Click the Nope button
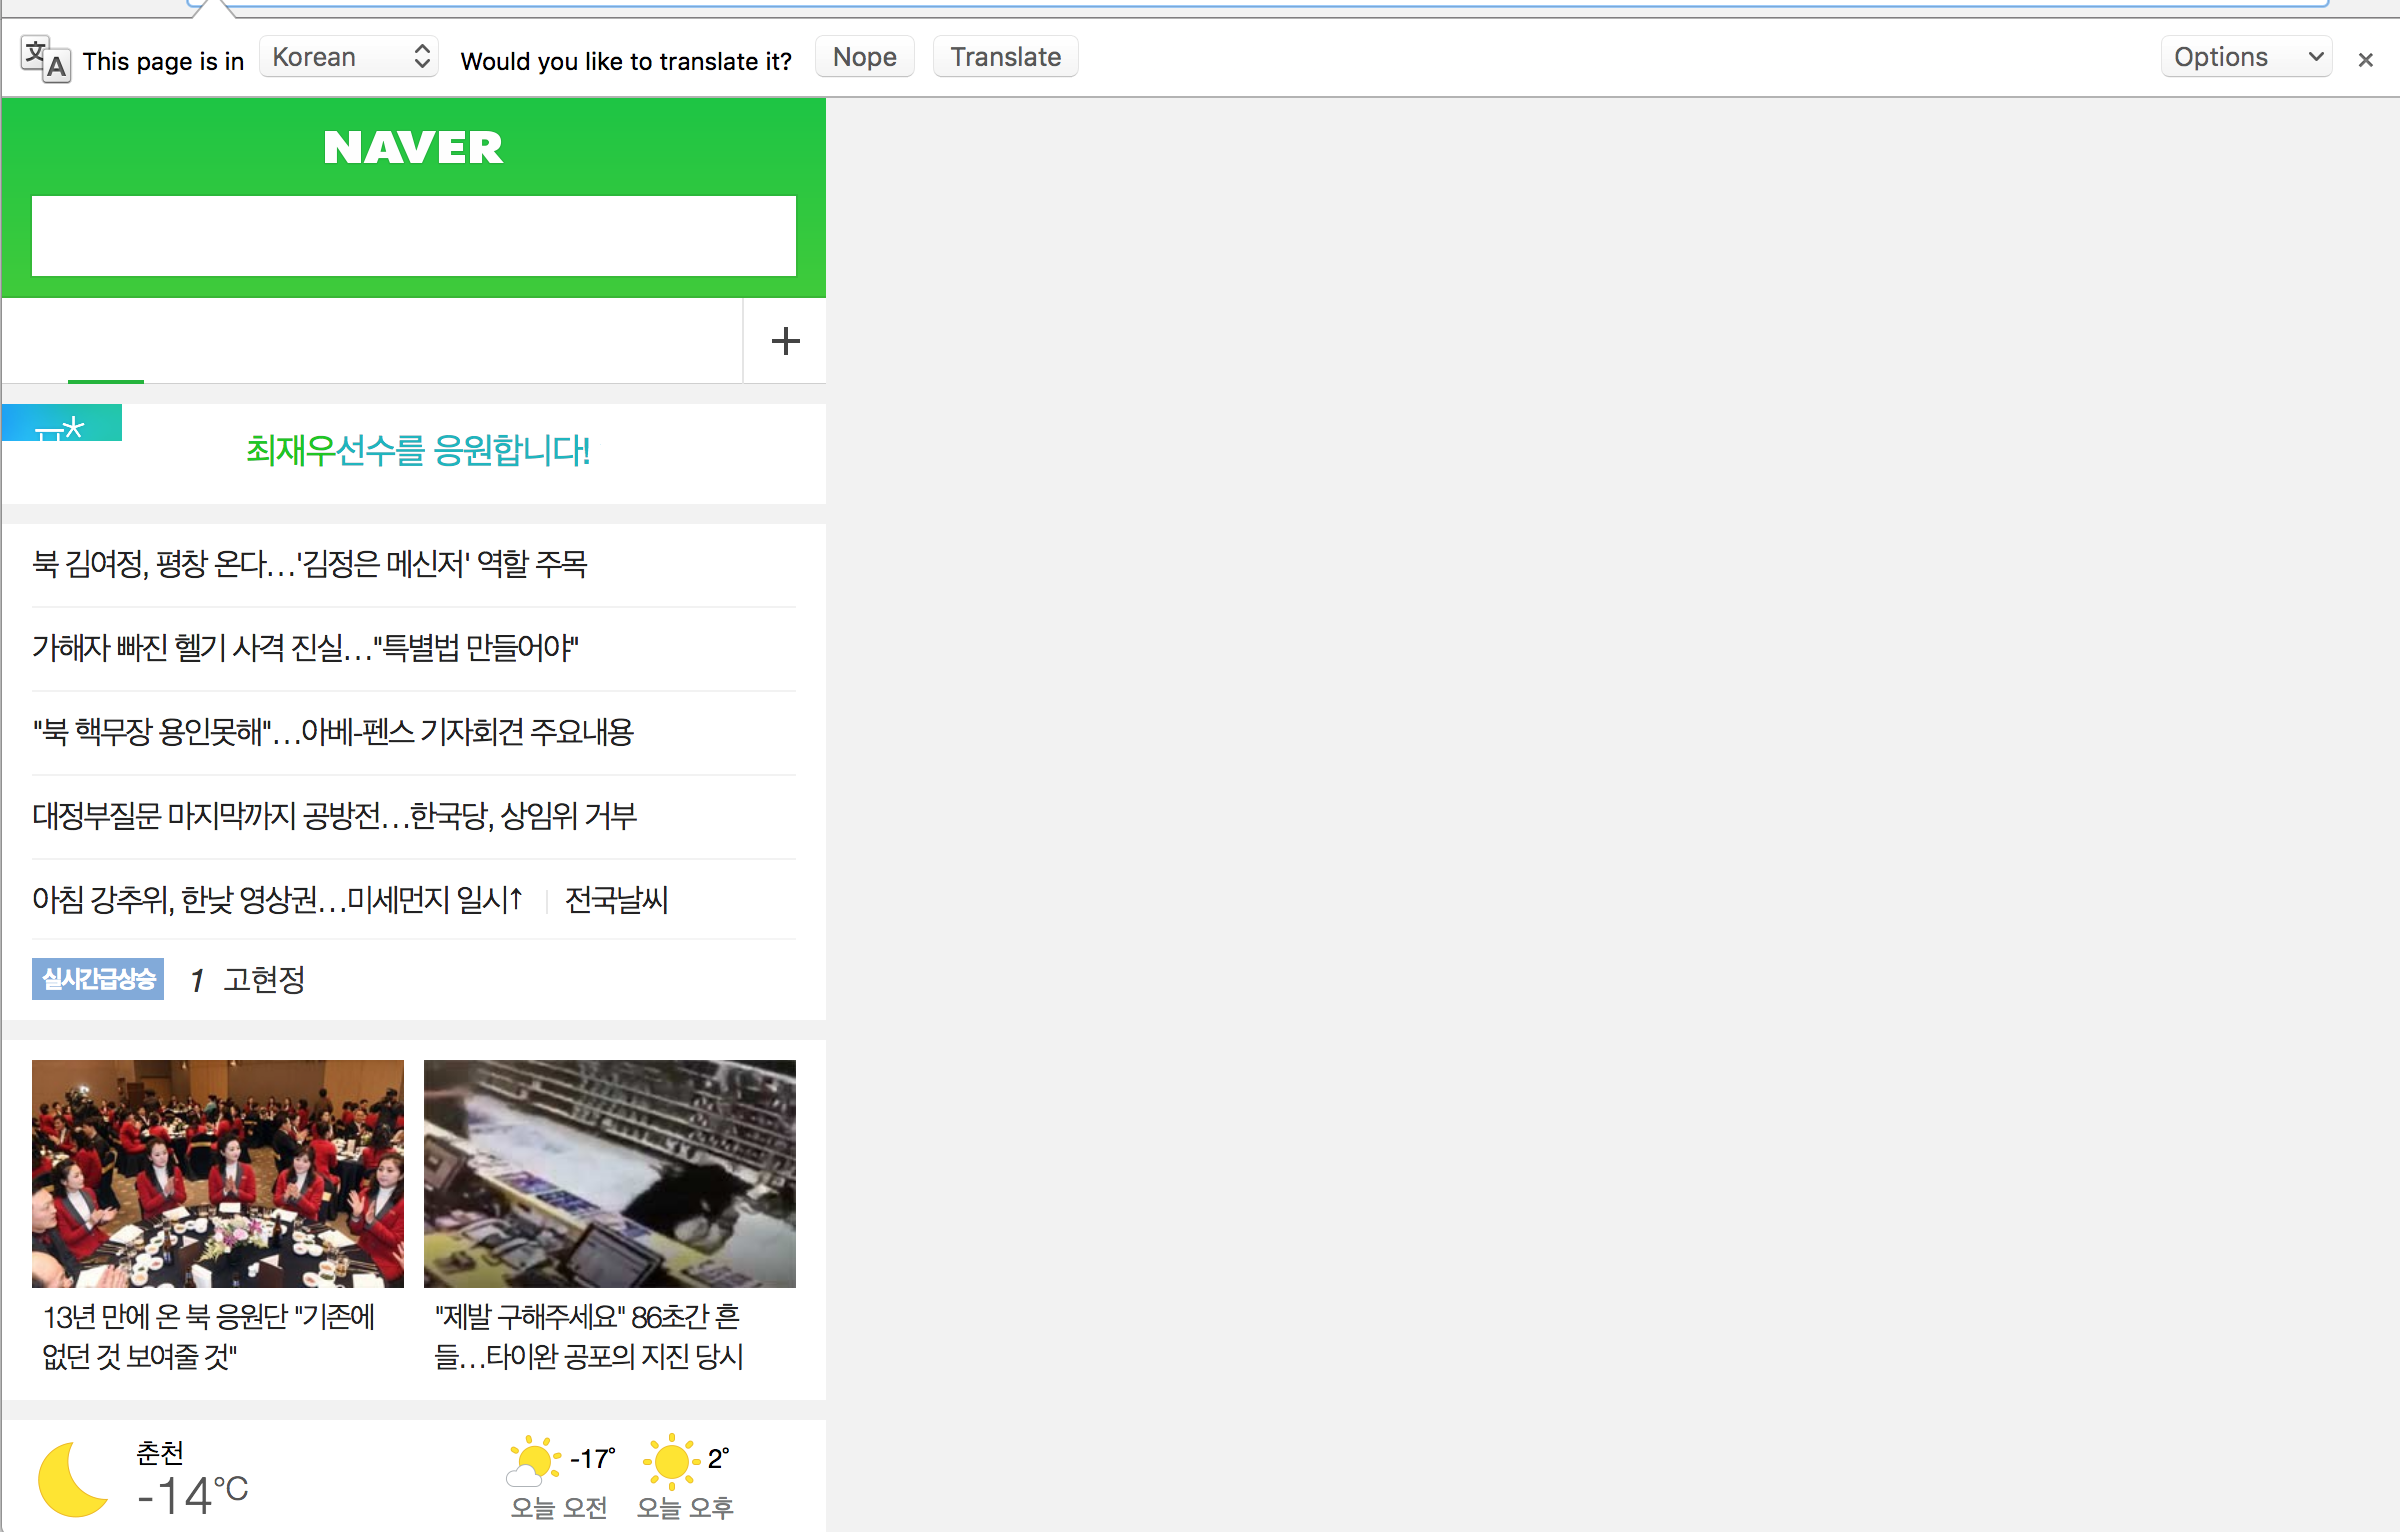The image size is (2400, 1532). pyautogui.click(x=864, y=57)
